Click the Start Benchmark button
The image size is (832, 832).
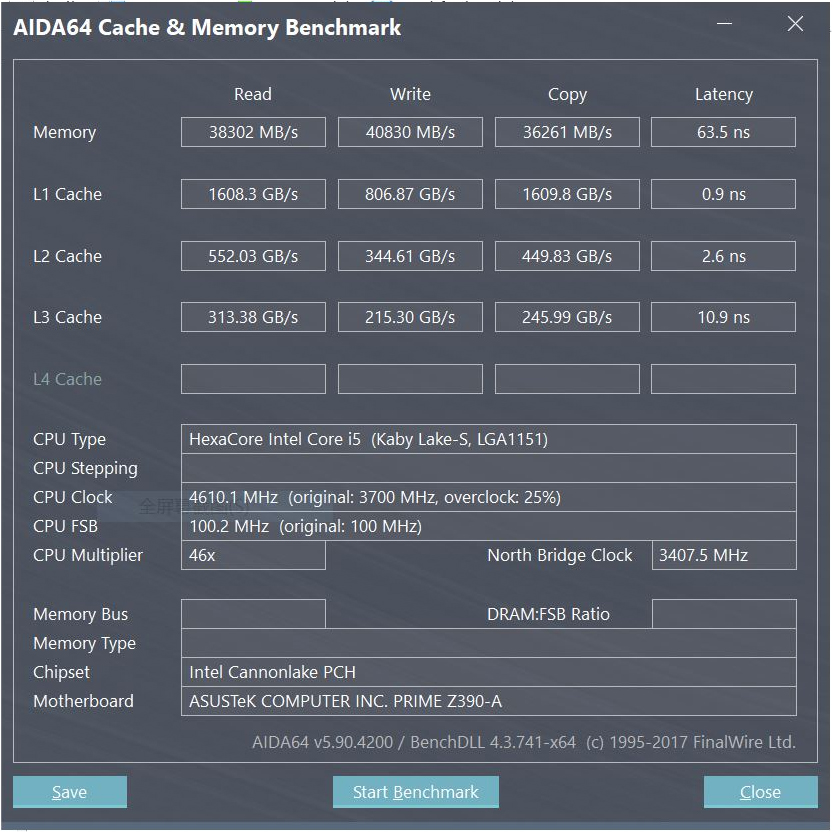(415, 792)
